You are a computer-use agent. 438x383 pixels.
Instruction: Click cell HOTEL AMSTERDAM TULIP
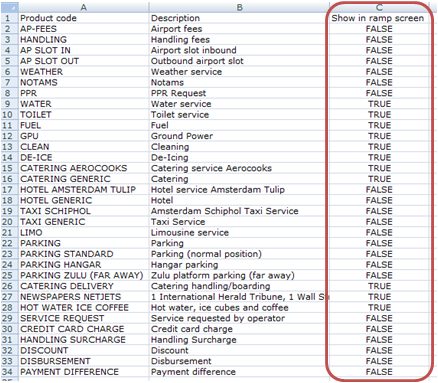coord(84,190)
